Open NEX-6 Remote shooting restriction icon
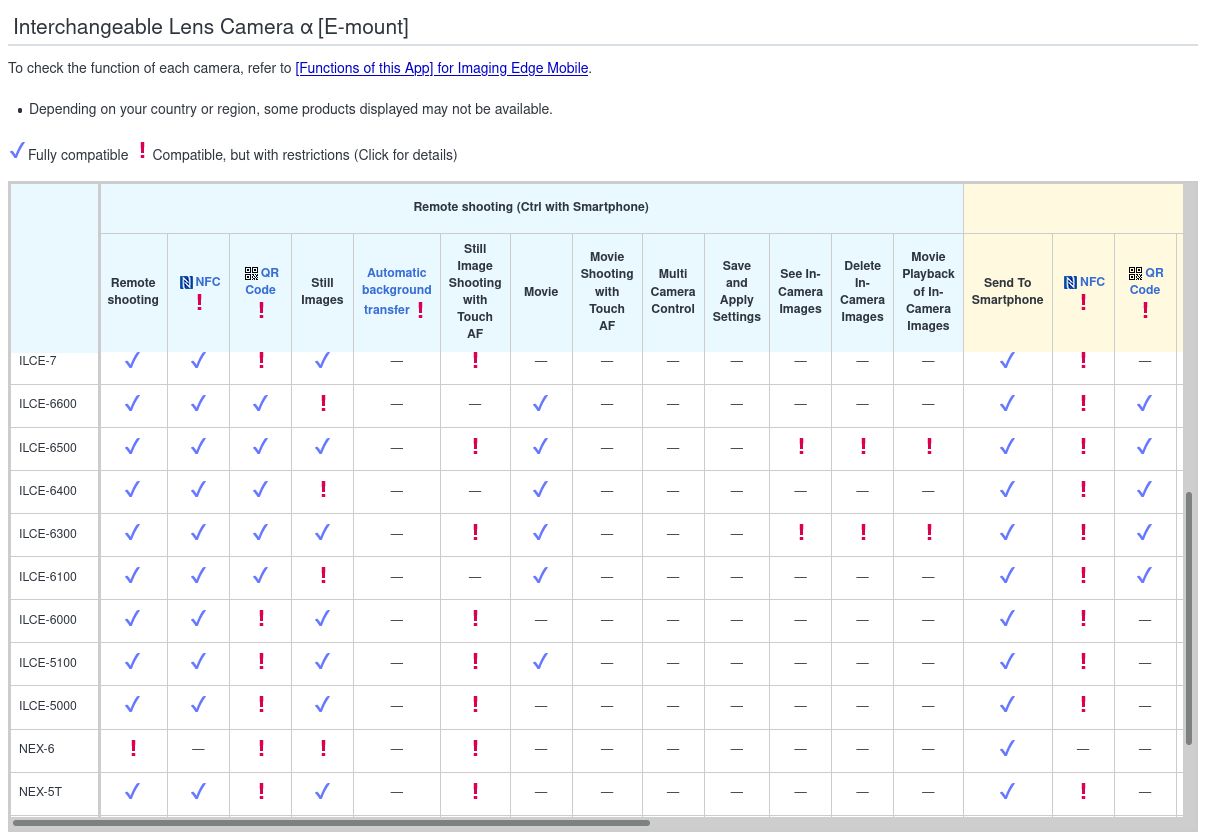1213x834 pixels. point(133,748)
